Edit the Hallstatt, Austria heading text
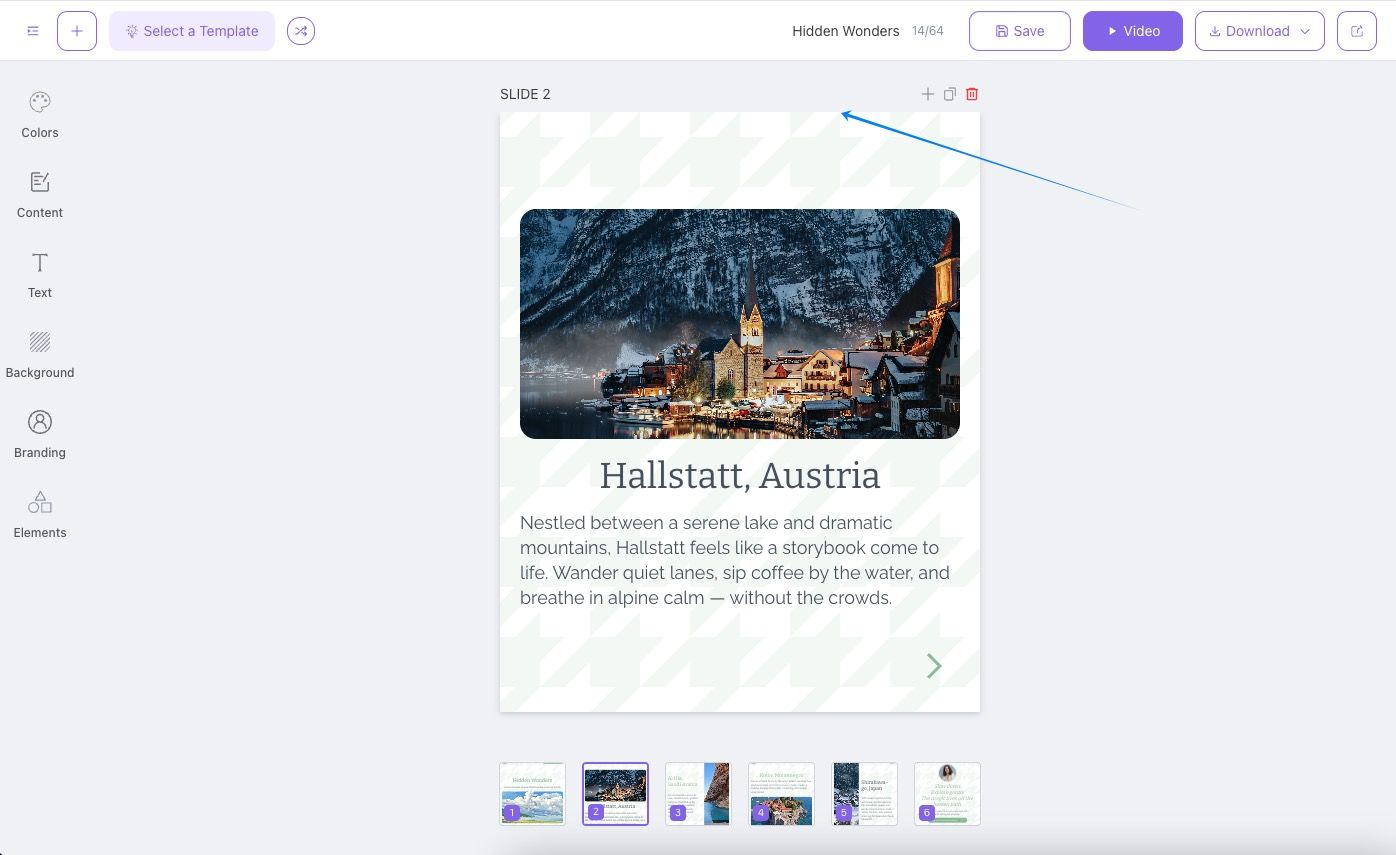The height and width of the screenshot is (855, 1396). tap(739, 476)
